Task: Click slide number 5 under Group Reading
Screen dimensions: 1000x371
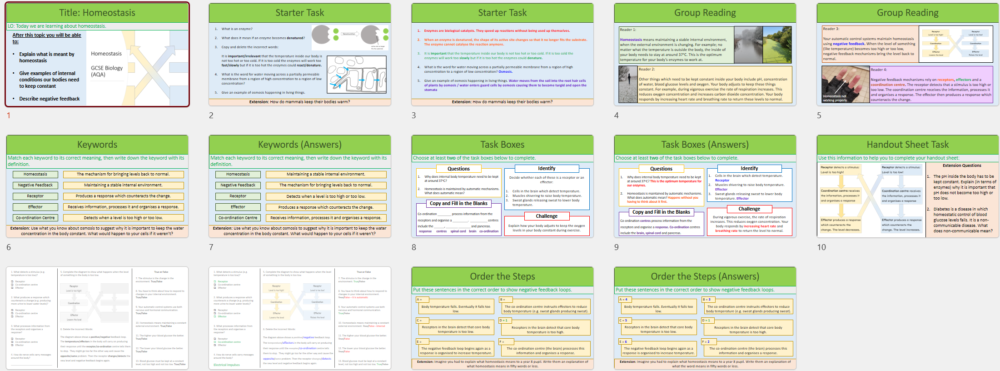Action: (x=820, y=115)
